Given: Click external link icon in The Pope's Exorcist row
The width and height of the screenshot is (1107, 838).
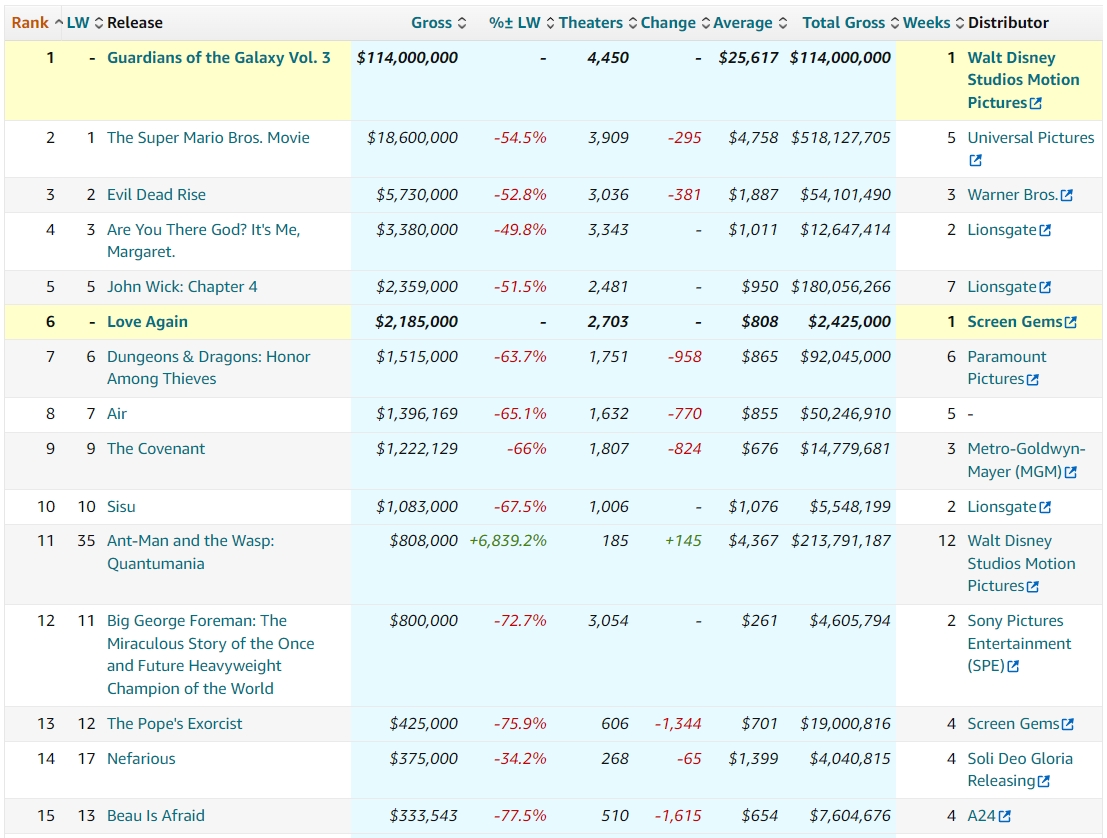Looking at the screenshot, I should coord(1067,724).
